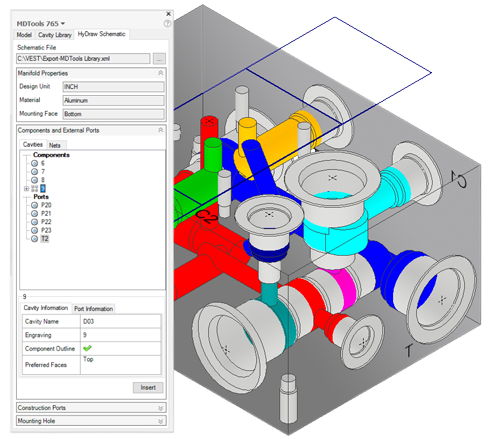Click the help question mark icon

click(x=167, y=24)
